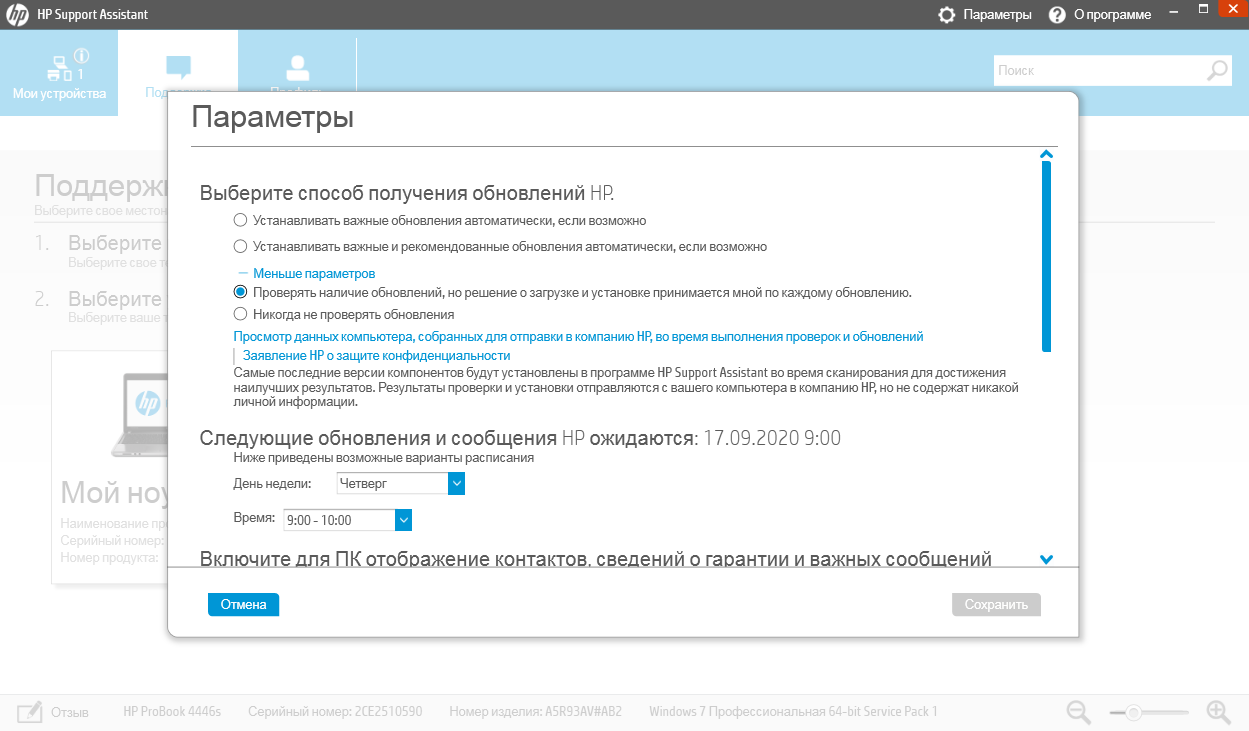Image resolution: width=1249 pixels, height=731 pixels.
Task: Select check updates but let me decide radio
Action: tap(240, 292)
